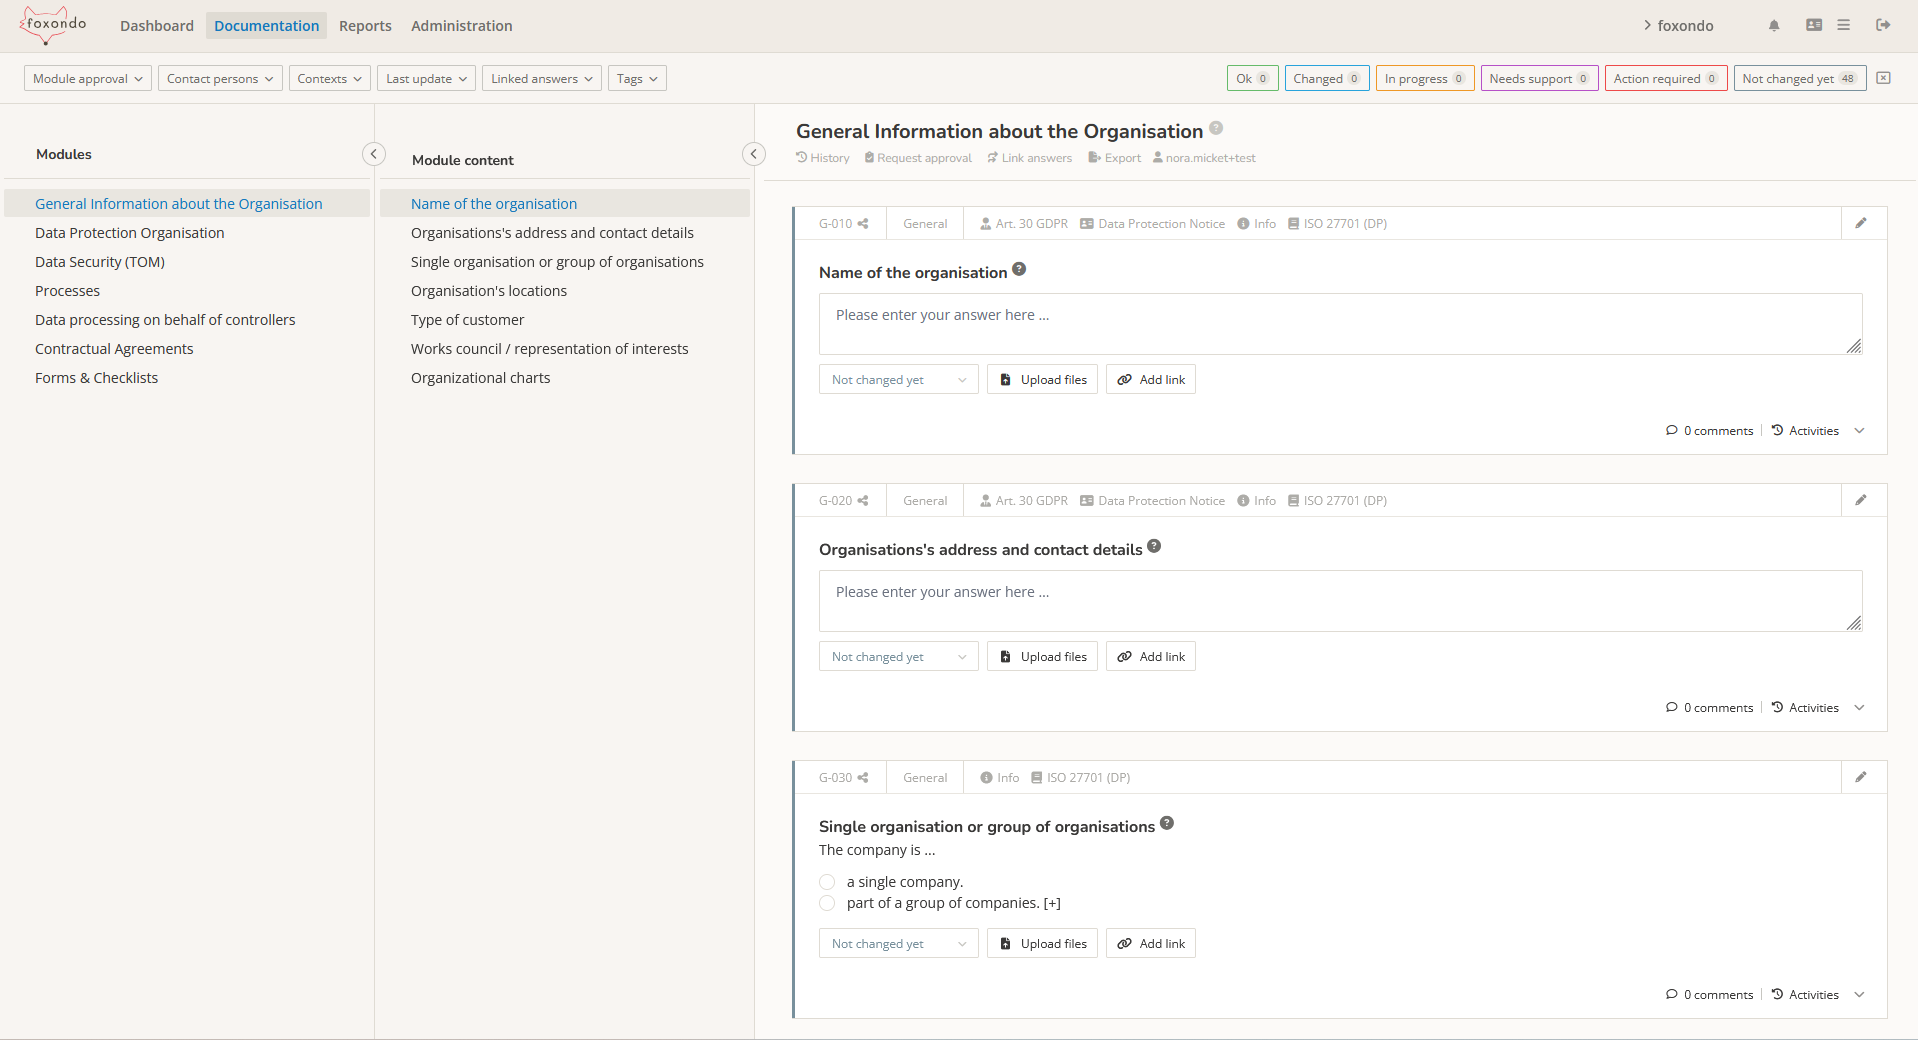Request approval for this module

click(x=916, y=157)
